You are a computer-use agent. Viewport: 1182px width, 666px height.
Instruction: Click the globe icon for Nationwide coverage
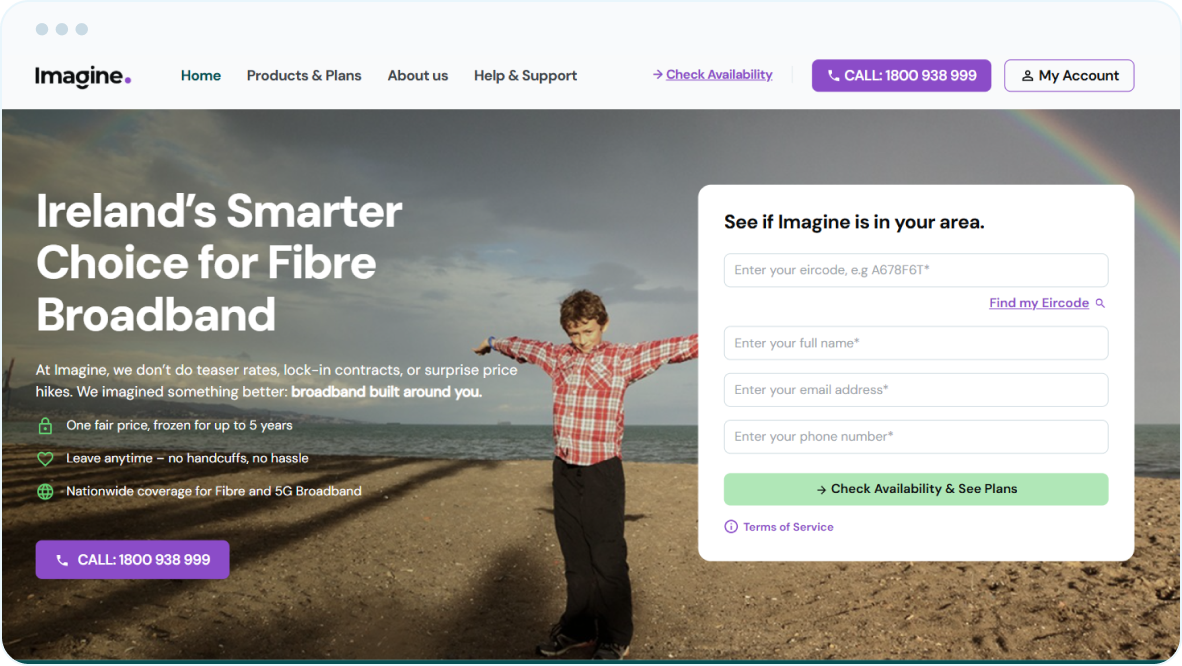pyautogui.click(x=45, y=492)
